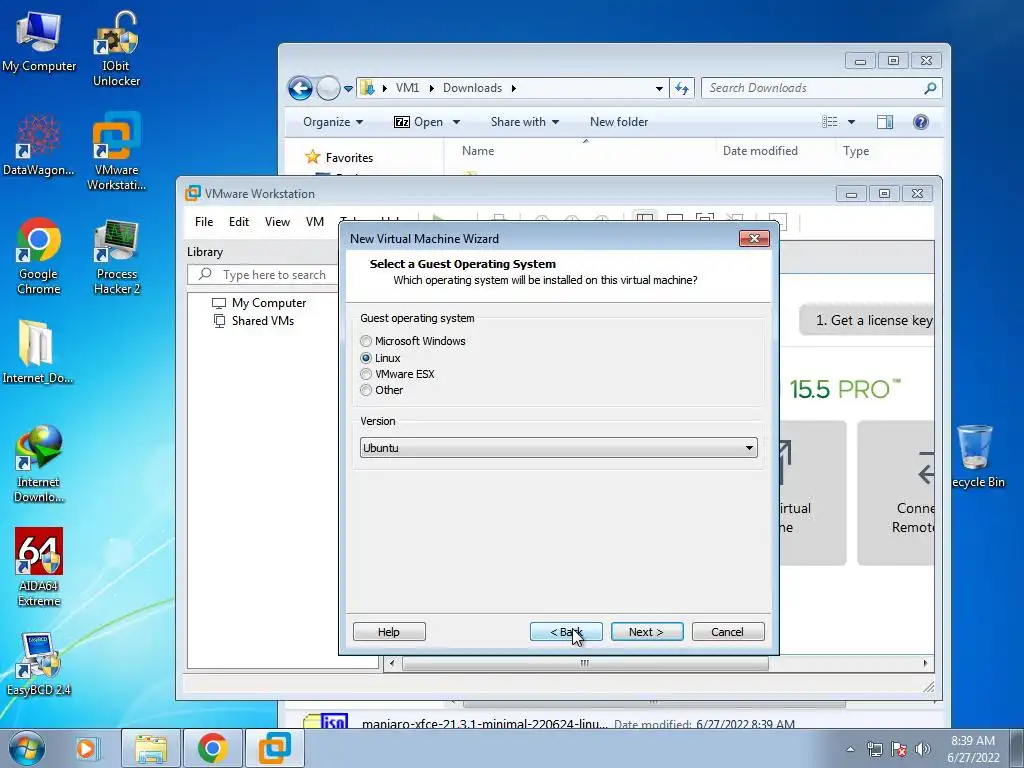Click Explorer forward navigation button
The height and width of the screenshot is (768, 1024).
328,88
